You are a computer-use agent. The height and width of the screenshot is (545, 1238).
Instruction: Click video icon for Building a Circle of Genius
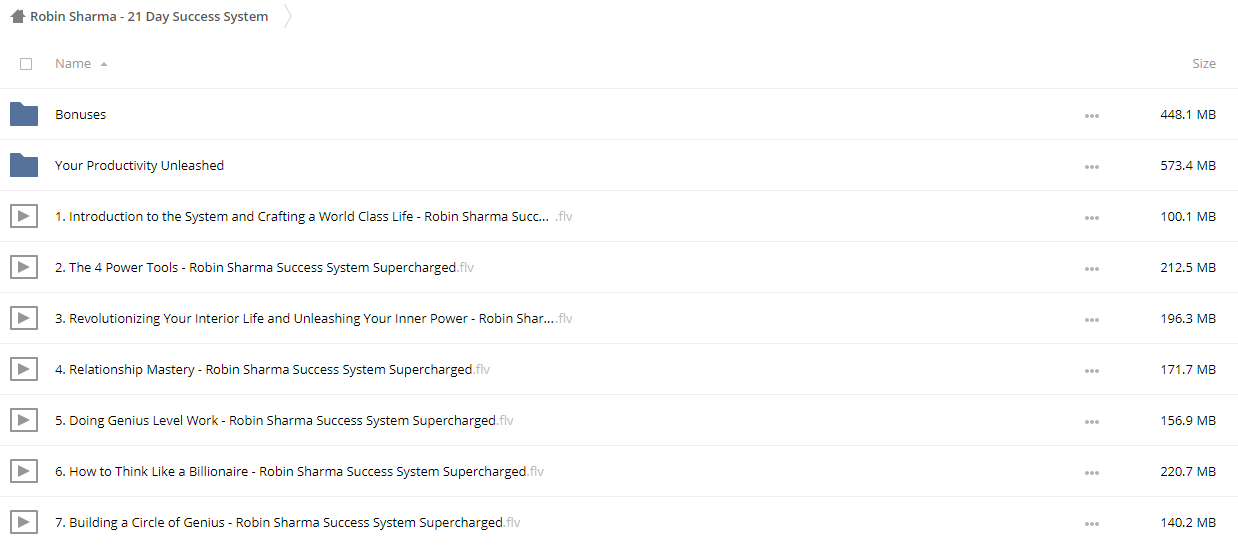click(x=24, y=522)
